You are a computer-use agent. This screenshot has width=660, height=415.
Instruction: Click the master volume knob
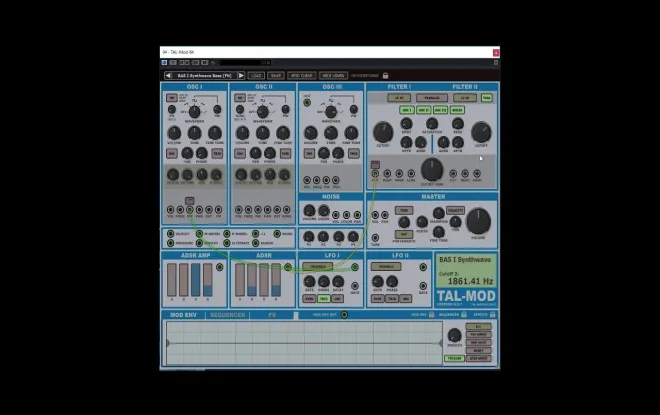[x=478, y=221]
